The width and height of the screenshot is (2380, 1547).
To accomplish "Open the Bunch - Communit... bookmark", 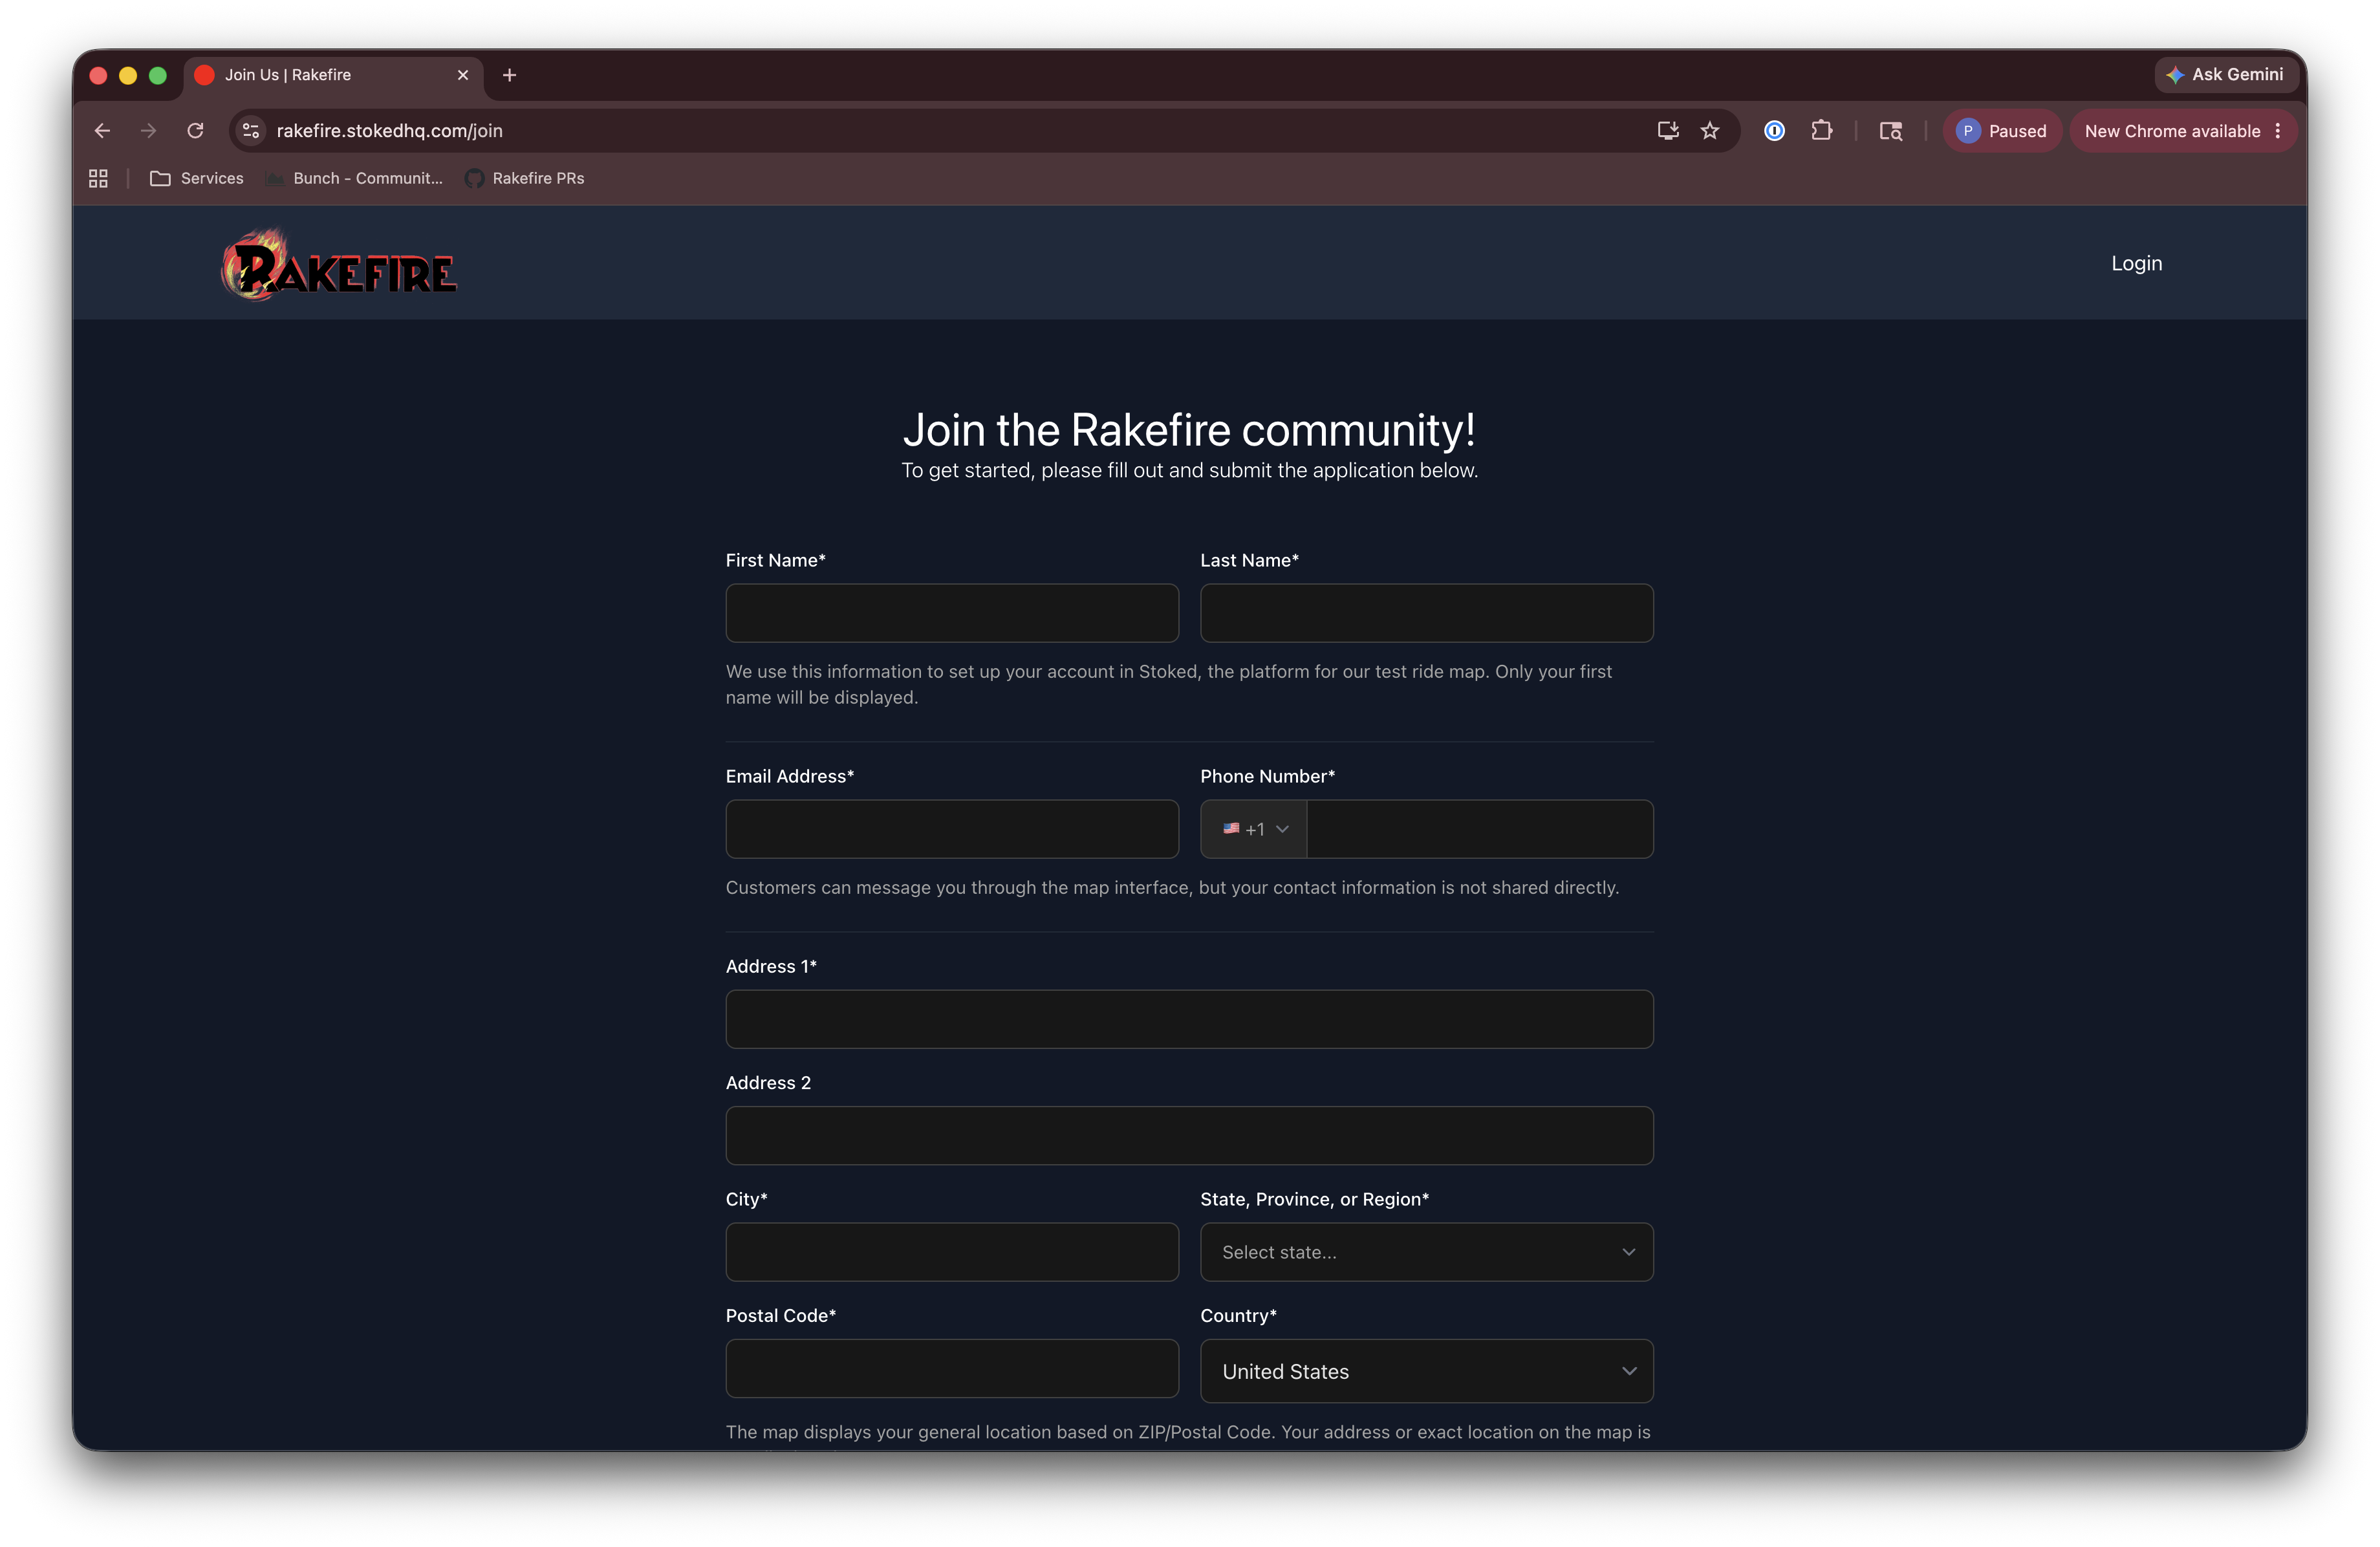I will (x=355, y=178).
